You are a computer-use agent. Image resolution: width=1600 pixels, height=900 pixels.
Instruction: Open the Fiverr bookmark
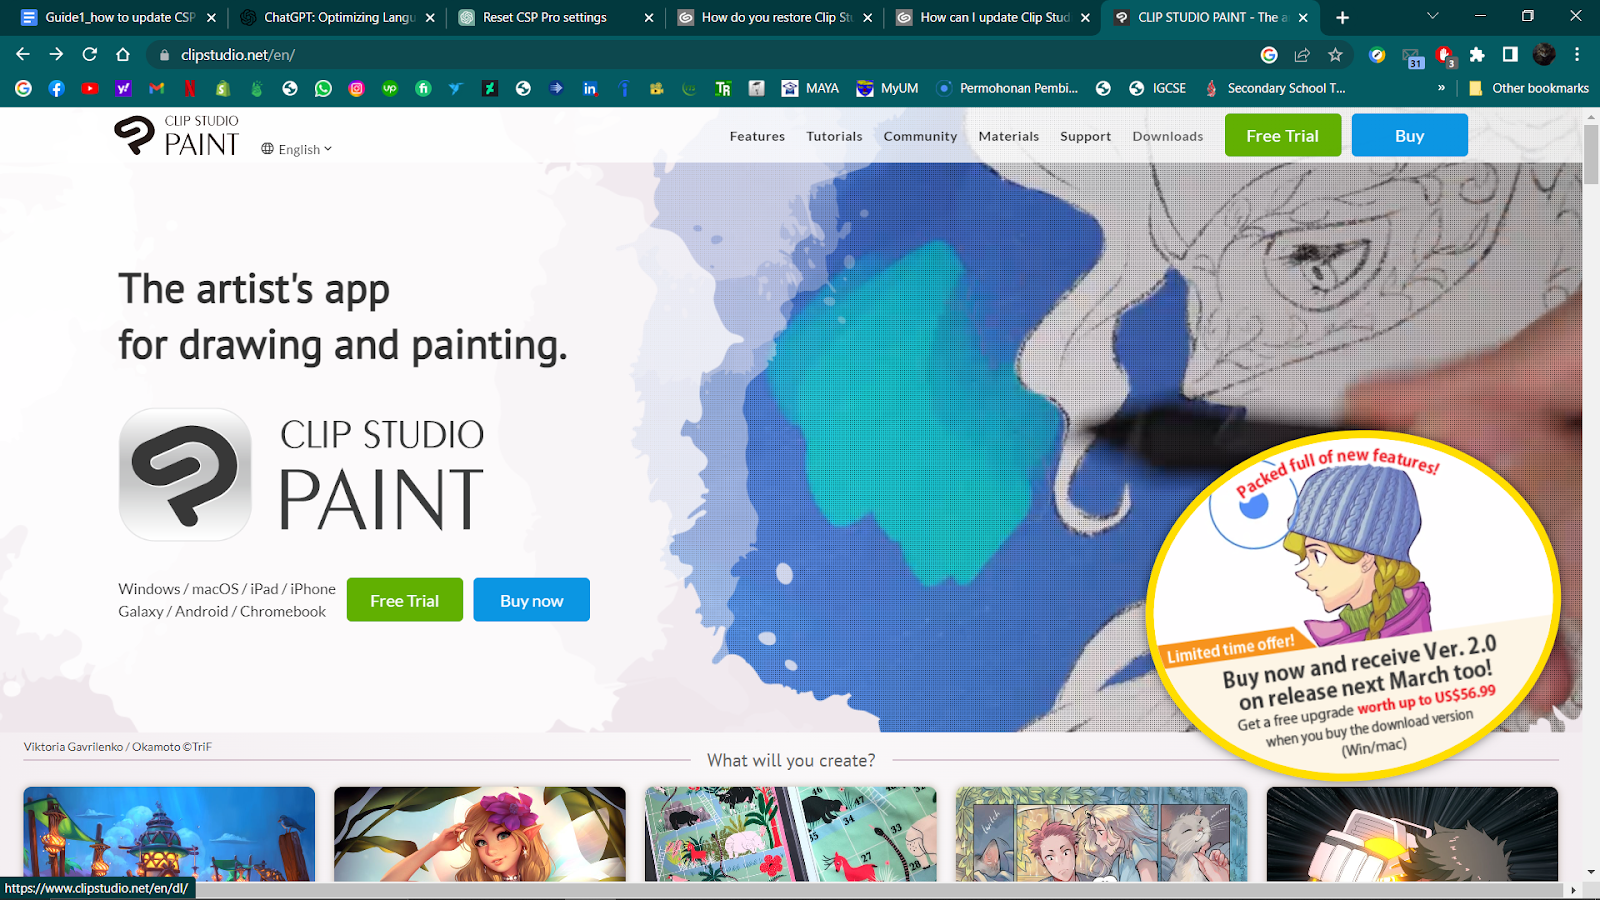tap(423, 88)
